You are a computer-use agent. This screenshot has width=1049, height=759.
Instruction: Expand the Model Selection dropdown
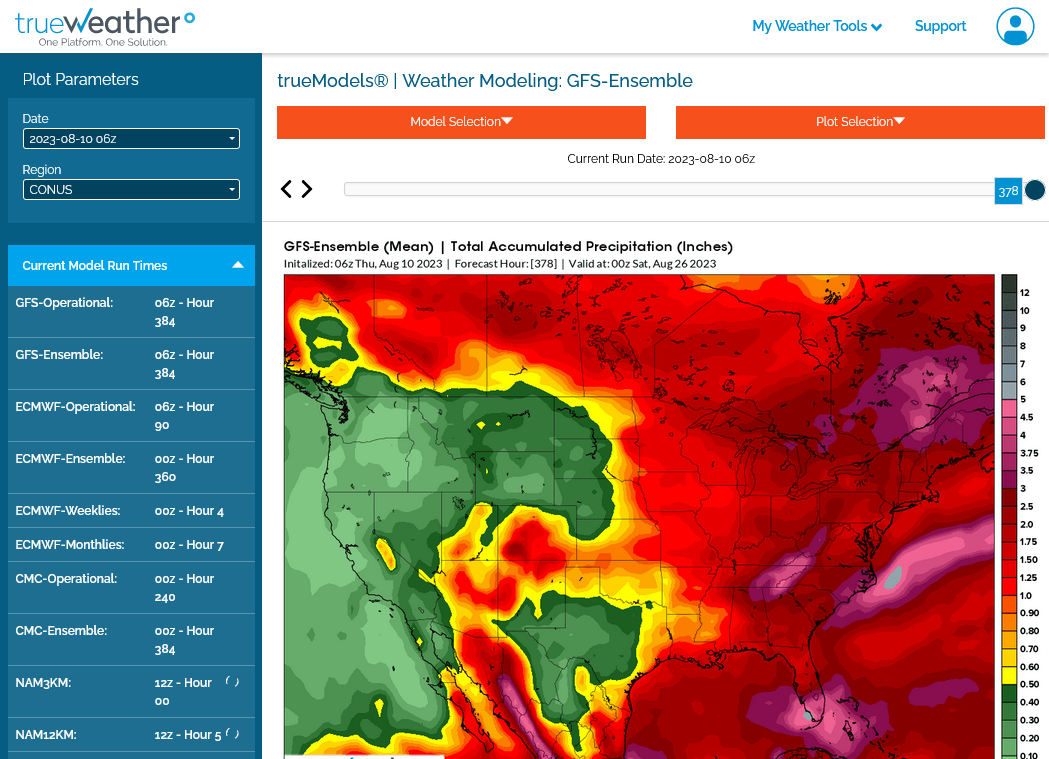coord(461,122)
